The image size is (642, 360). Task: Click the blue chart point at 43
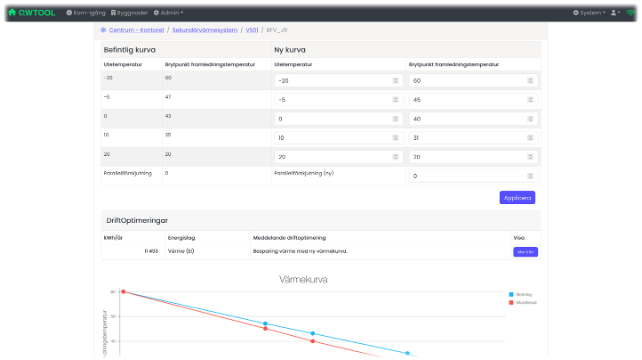(x=313, y=333)
